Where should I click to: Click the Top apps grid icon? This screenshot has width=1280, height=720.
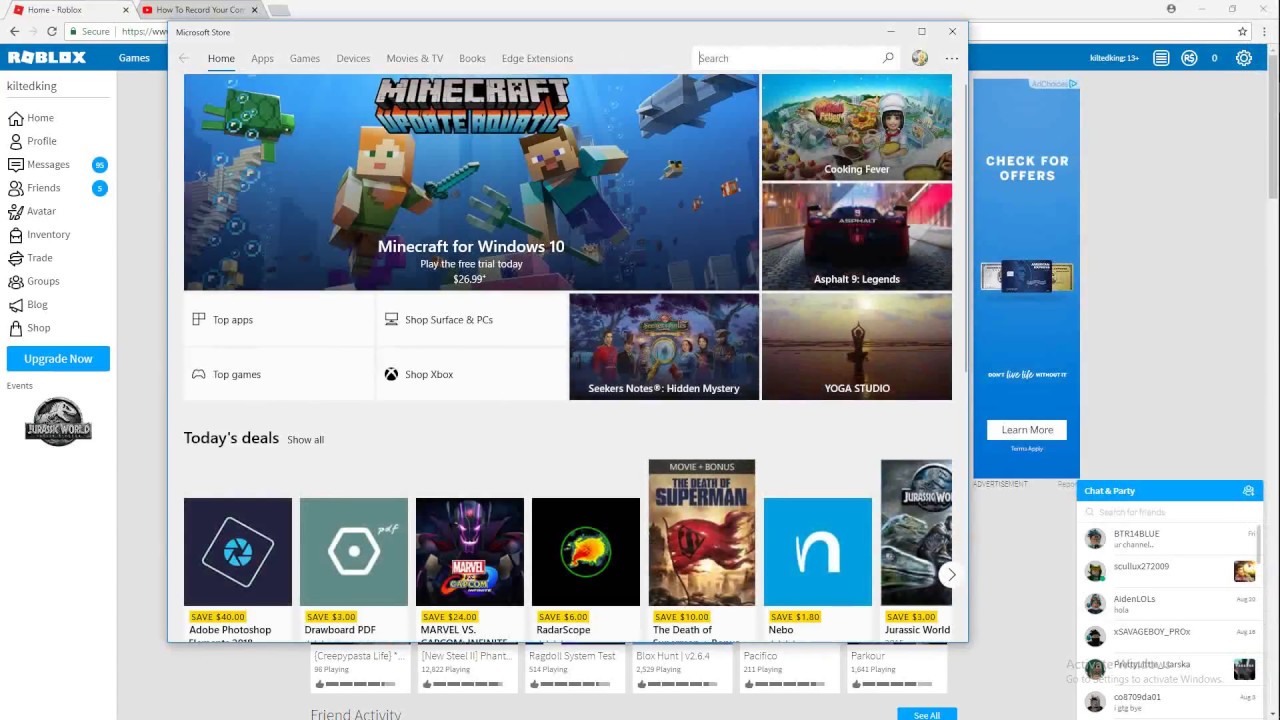click(199, 320)
